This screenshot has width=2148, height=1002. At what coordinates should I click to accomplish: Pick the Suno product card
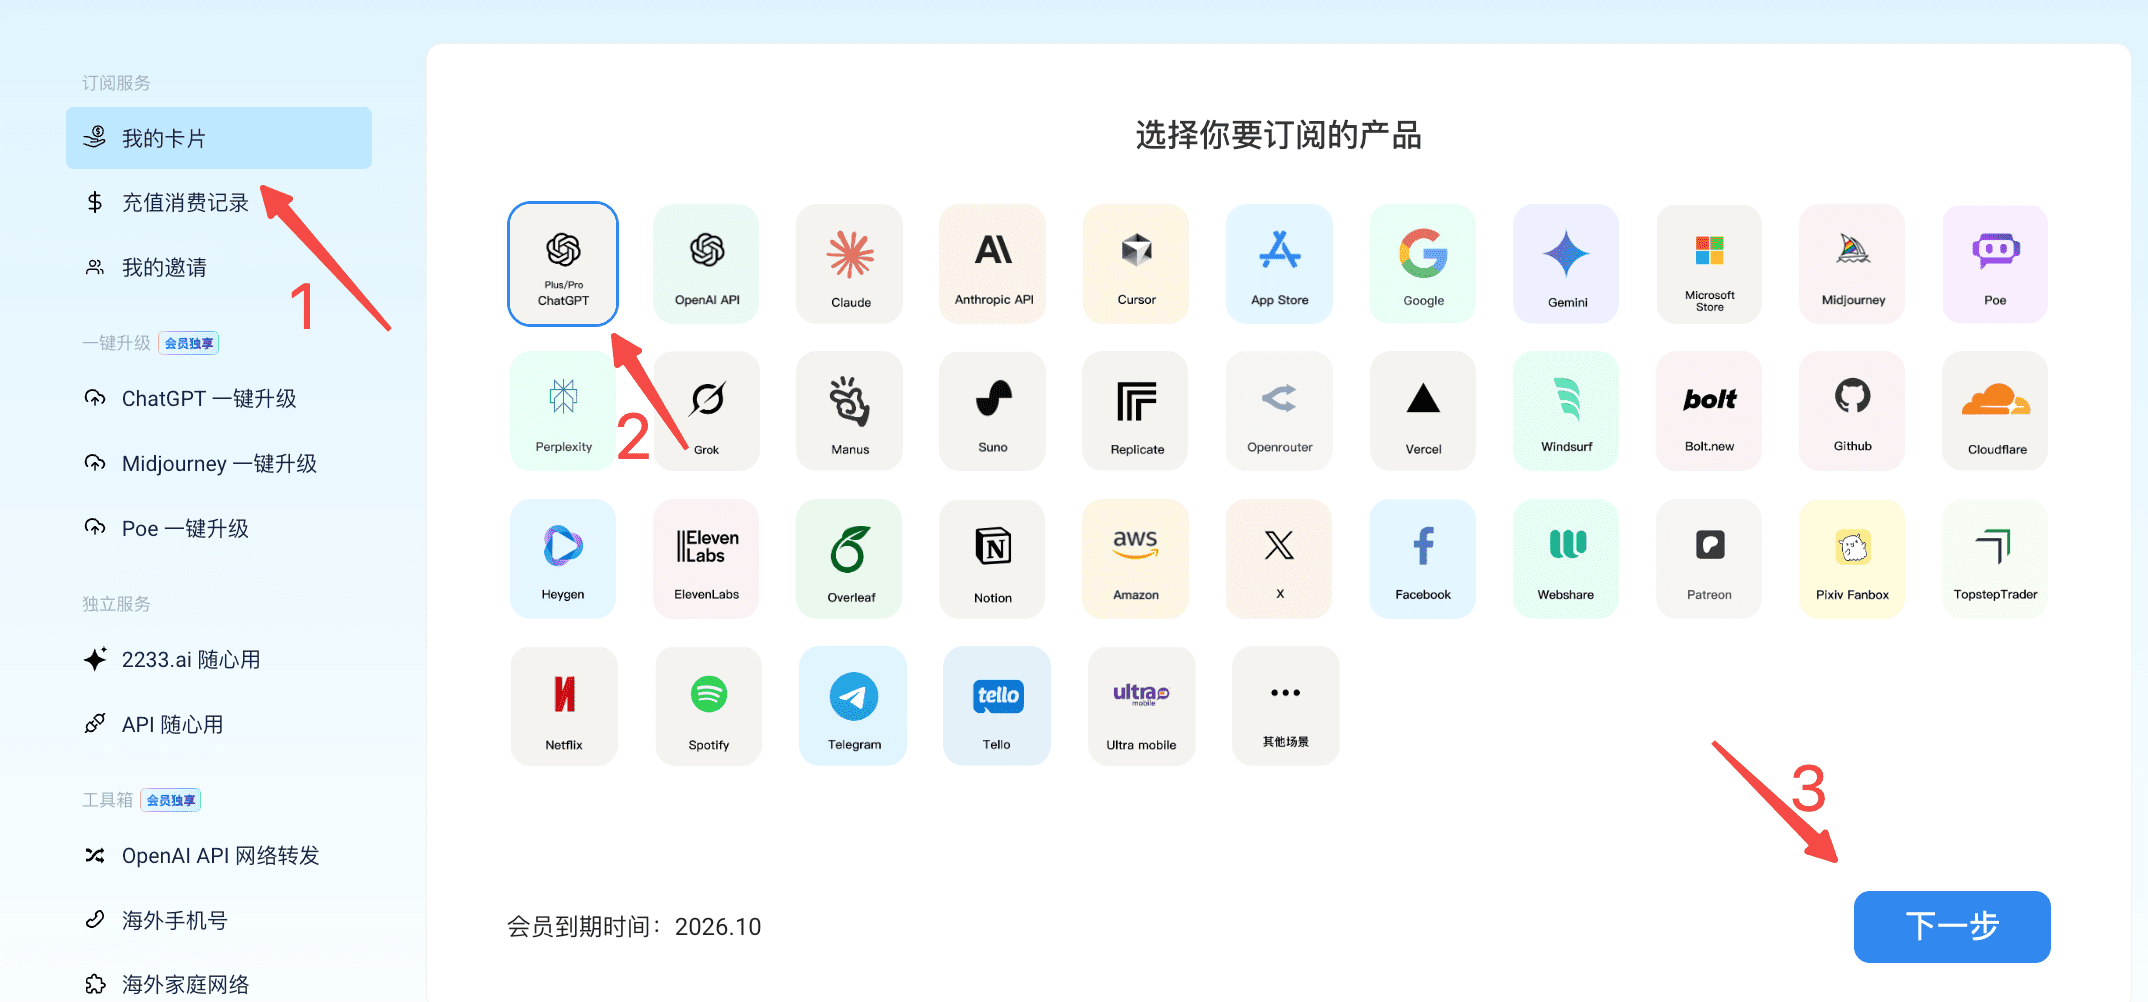tap(993, 411)
